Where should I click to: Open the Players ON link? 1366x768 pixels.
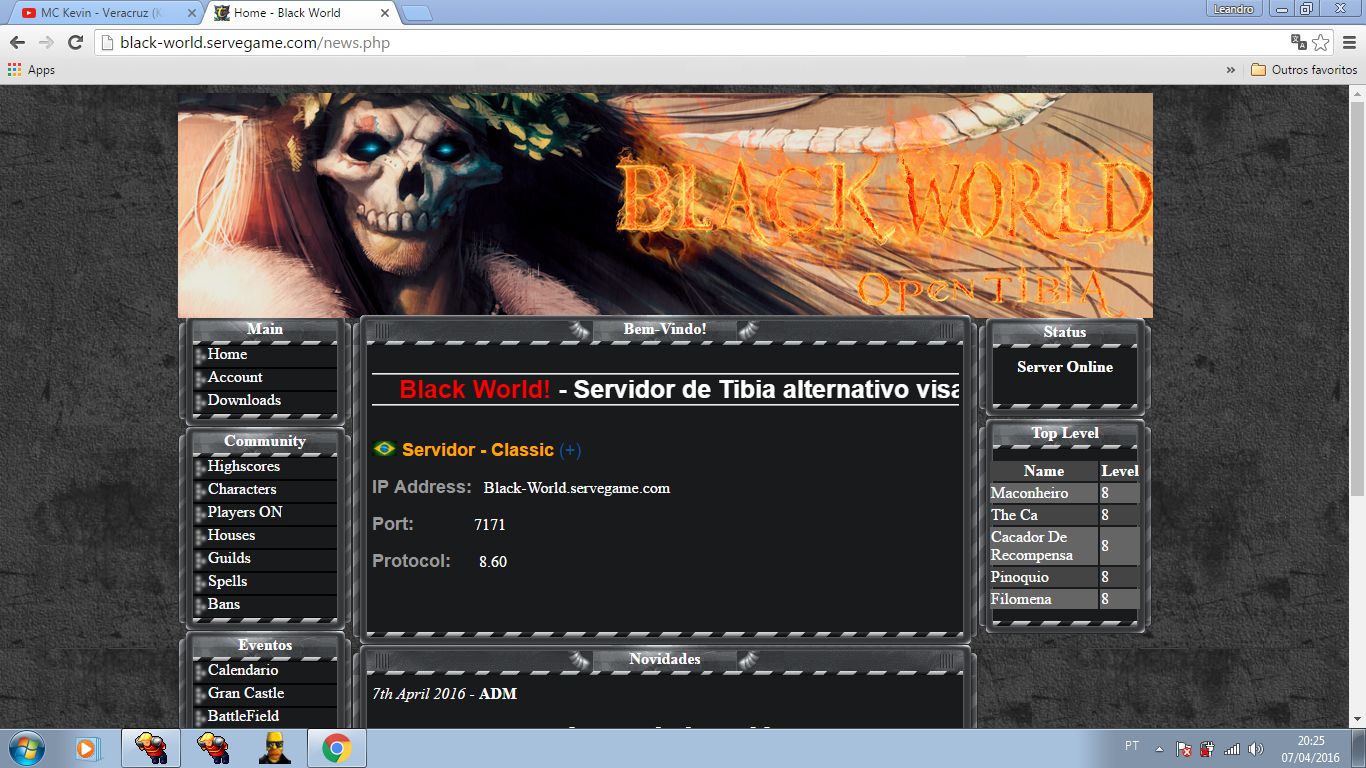[245, 512]
